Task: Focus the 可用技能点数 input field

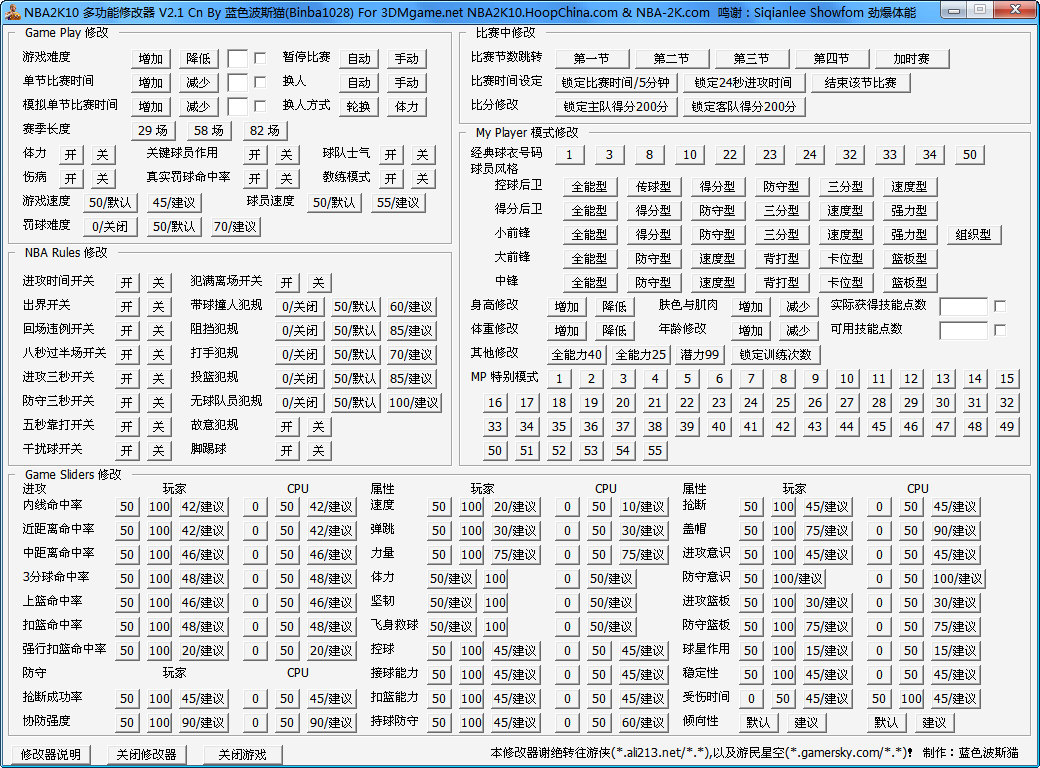Action: point(963,330)
